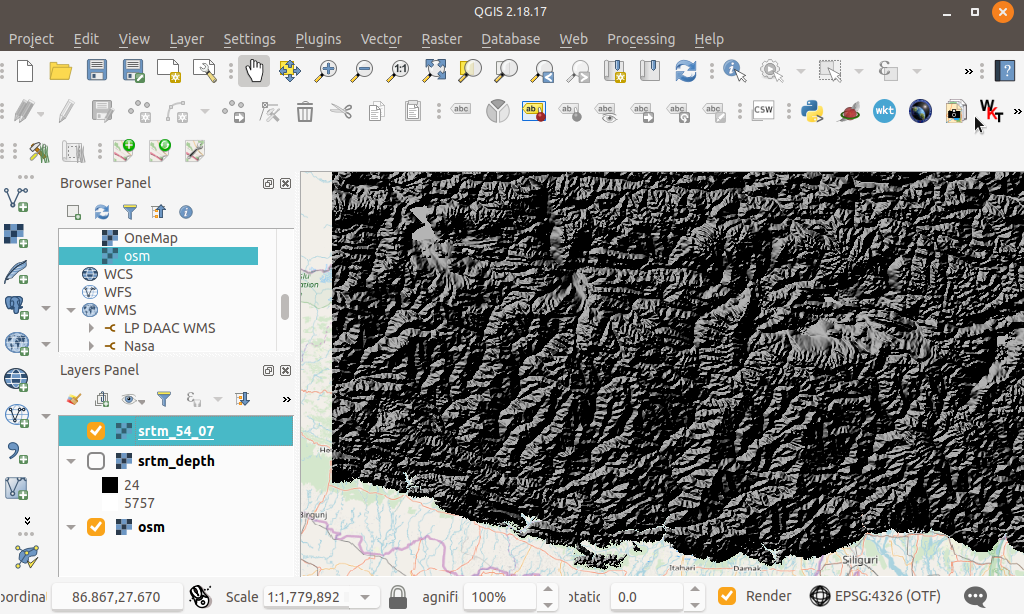Collapse the WMS tree node
This screenshot has height=614, width=1024.
click(x=71, y=310)
